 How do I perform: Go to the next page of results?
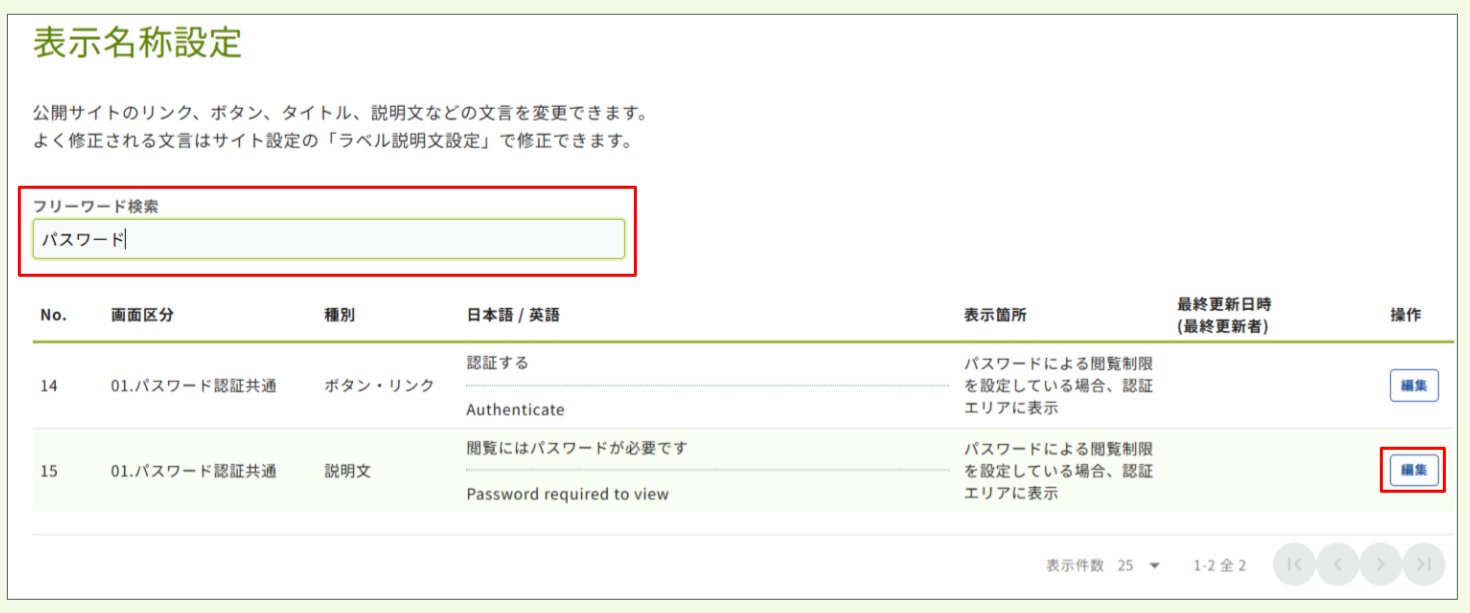coord(1380,564)
